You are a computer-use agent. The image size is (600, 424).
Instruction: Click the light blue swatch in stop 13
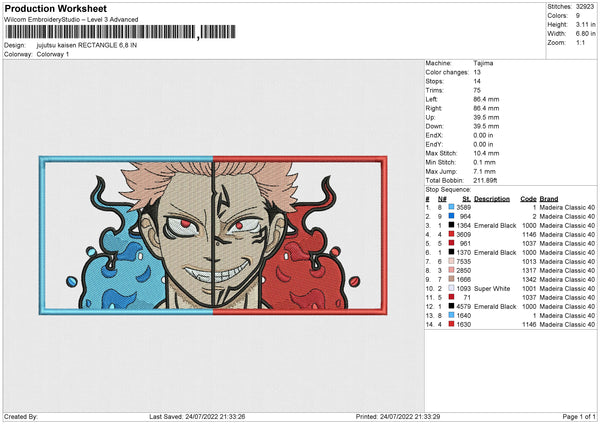pyautogui.click(x=452, y=315)
